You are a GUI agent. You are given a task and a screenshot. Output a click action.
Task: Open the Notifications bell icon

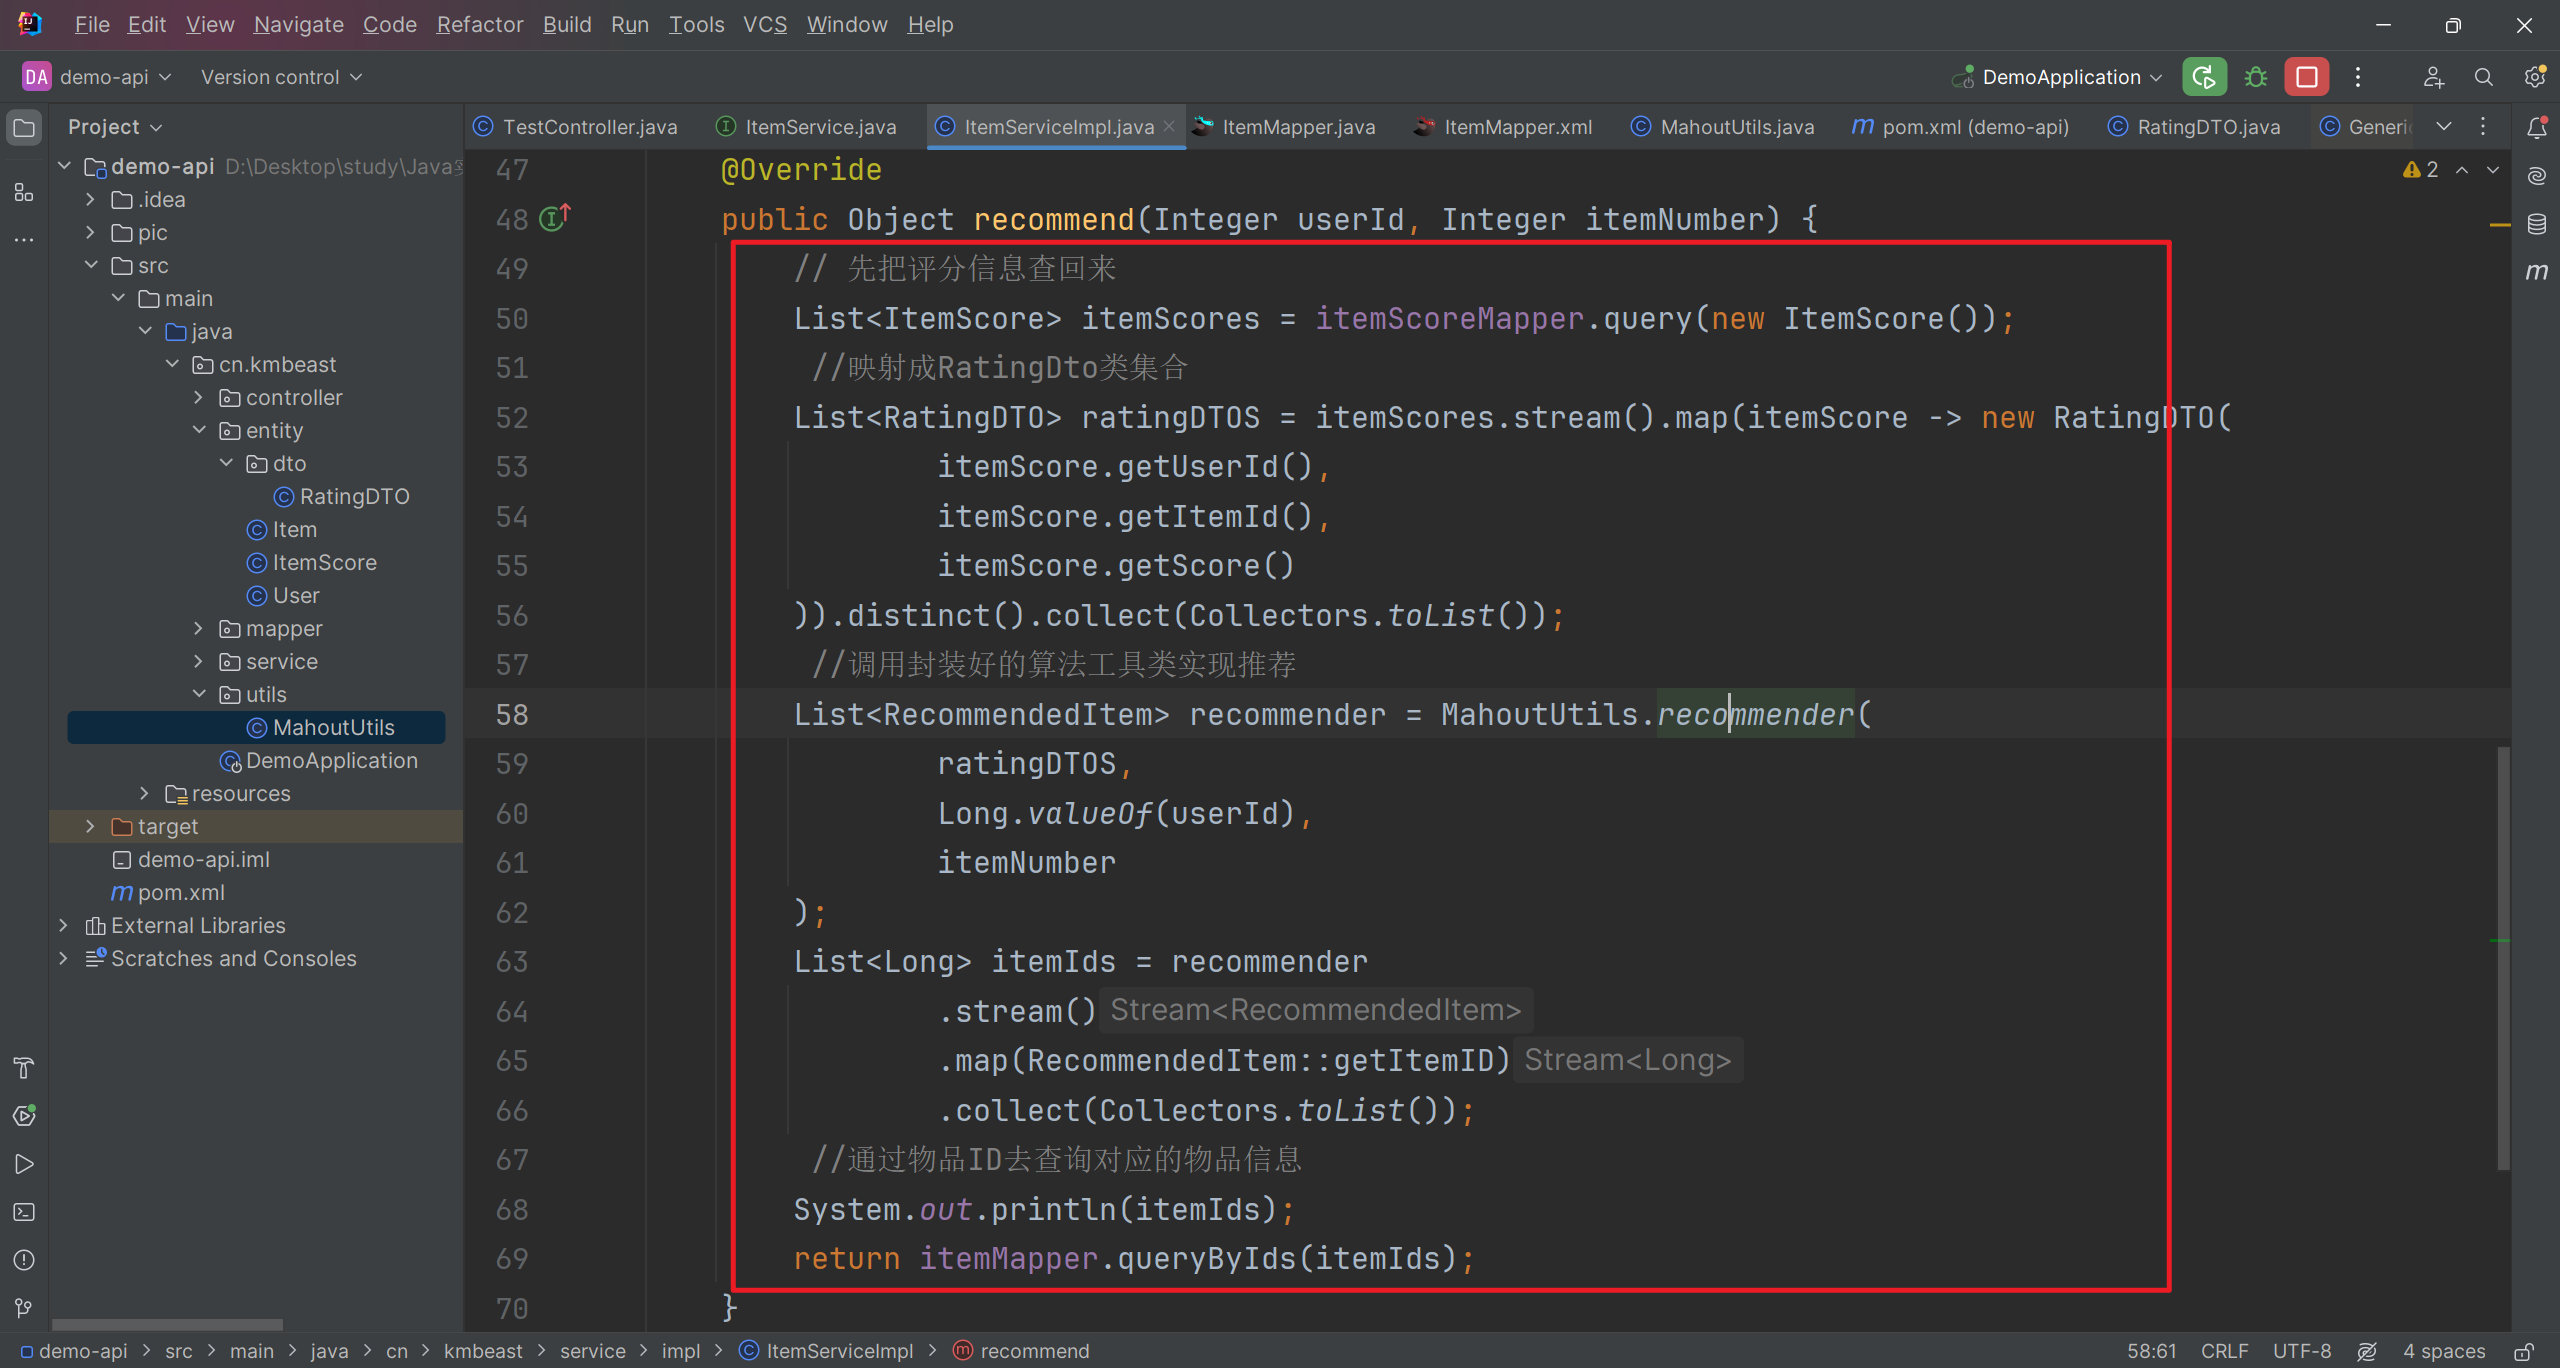tap(2536, 127)
